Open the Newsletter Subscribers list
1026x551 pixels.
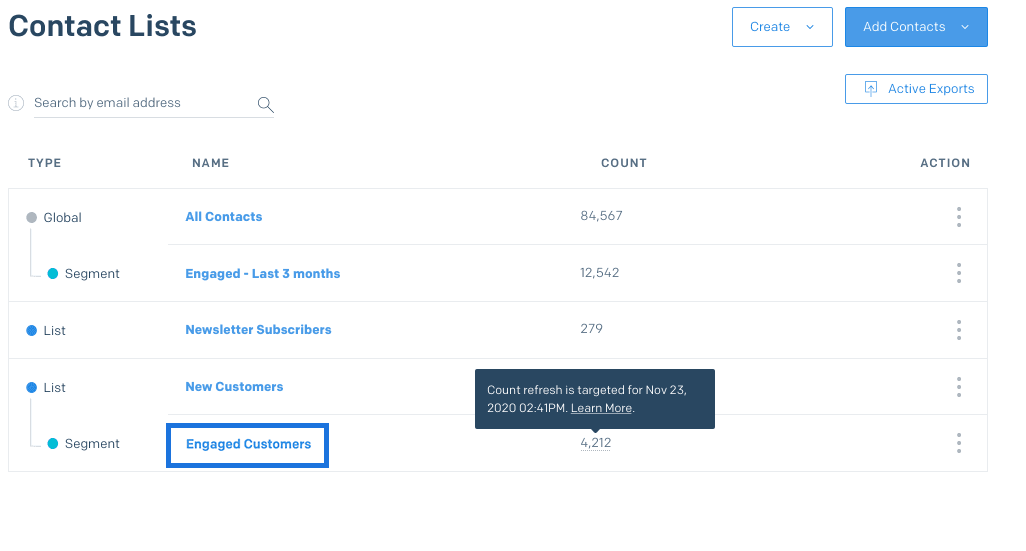coord(258,330)
